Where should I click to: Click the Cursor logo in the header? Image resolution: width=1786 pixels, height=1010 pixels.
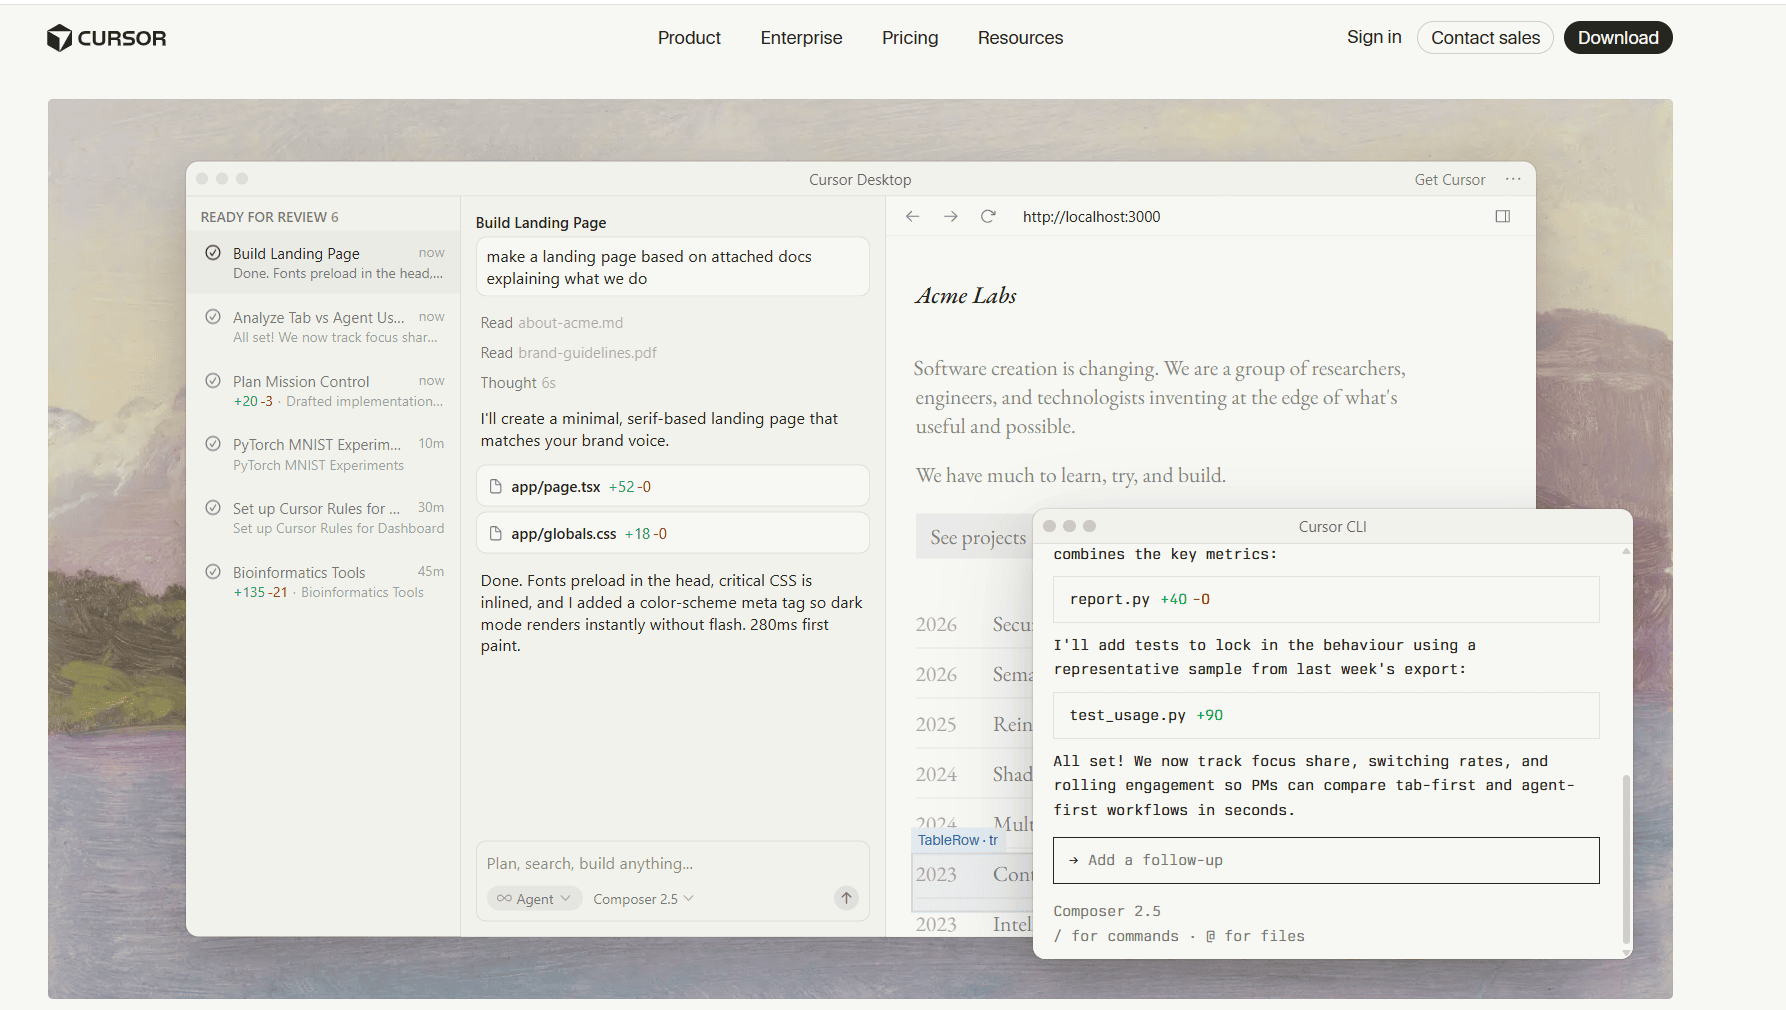[x=107, y=38]
